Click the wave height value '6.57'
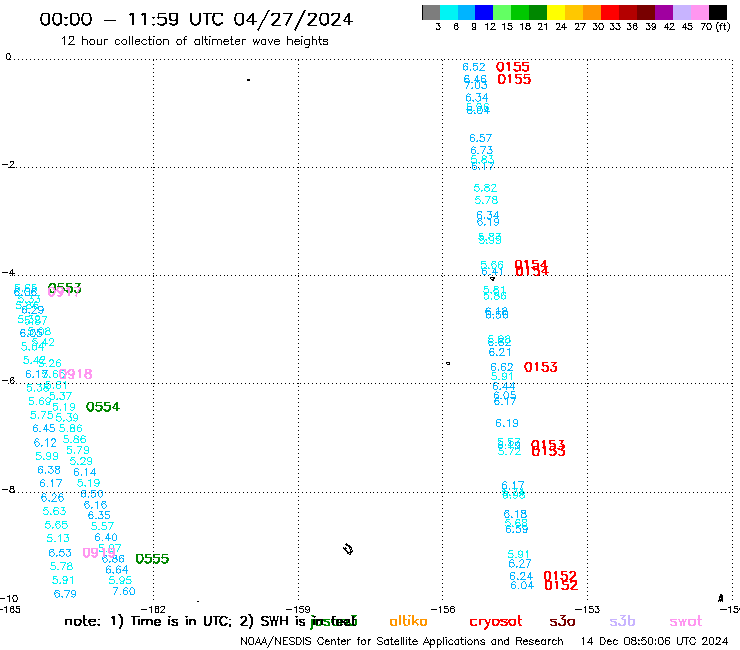This screenshot has height=650, width=740. click(480, 138)
